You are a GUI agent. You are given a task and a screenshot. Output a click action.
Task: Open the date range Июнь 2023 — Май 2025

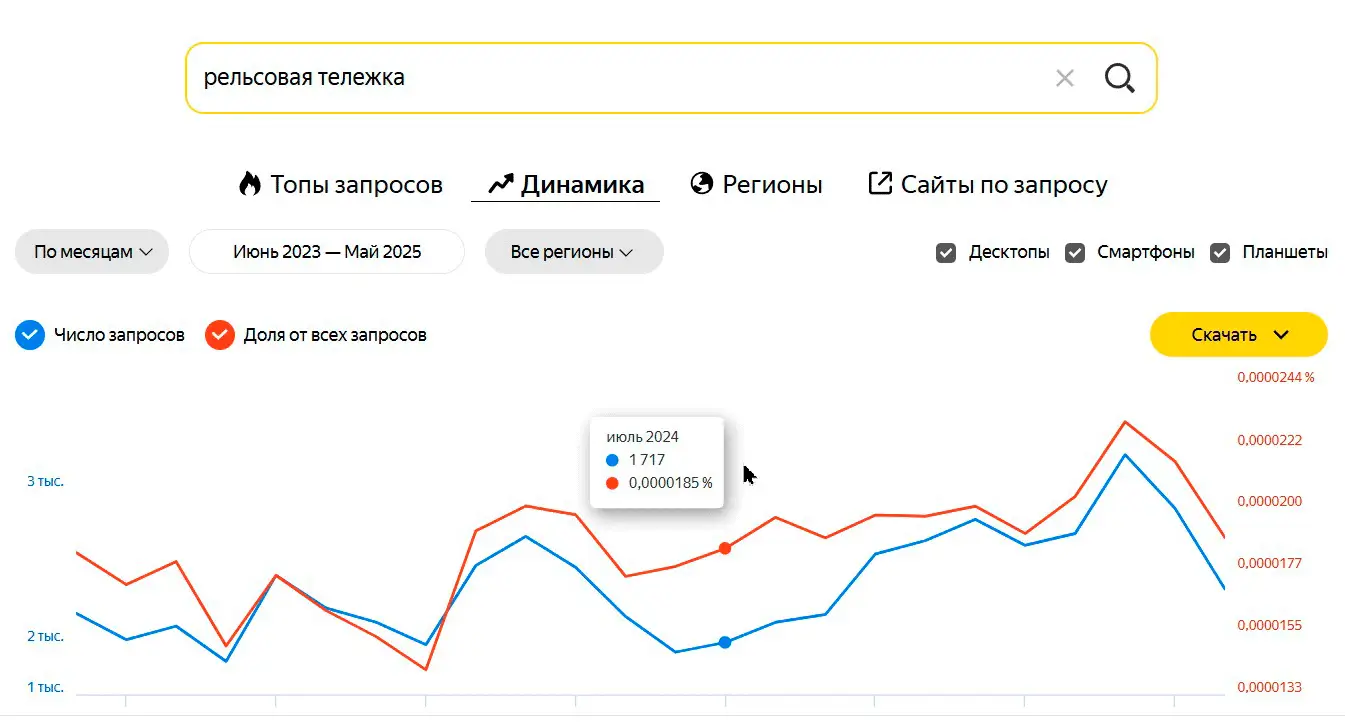coord(327,252)
